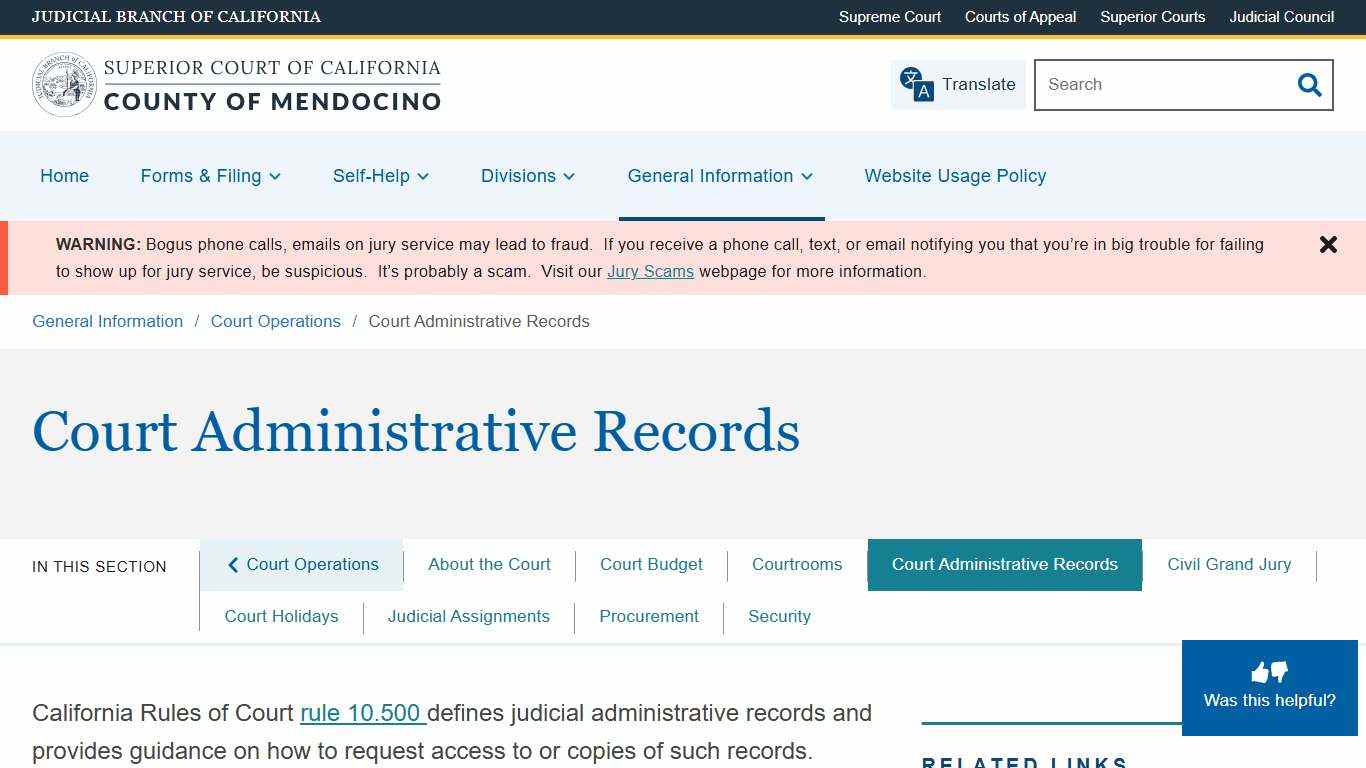The width and height of the screenshot is (1366, 768).
Task: Select the Home menu item
Action: 64,176
